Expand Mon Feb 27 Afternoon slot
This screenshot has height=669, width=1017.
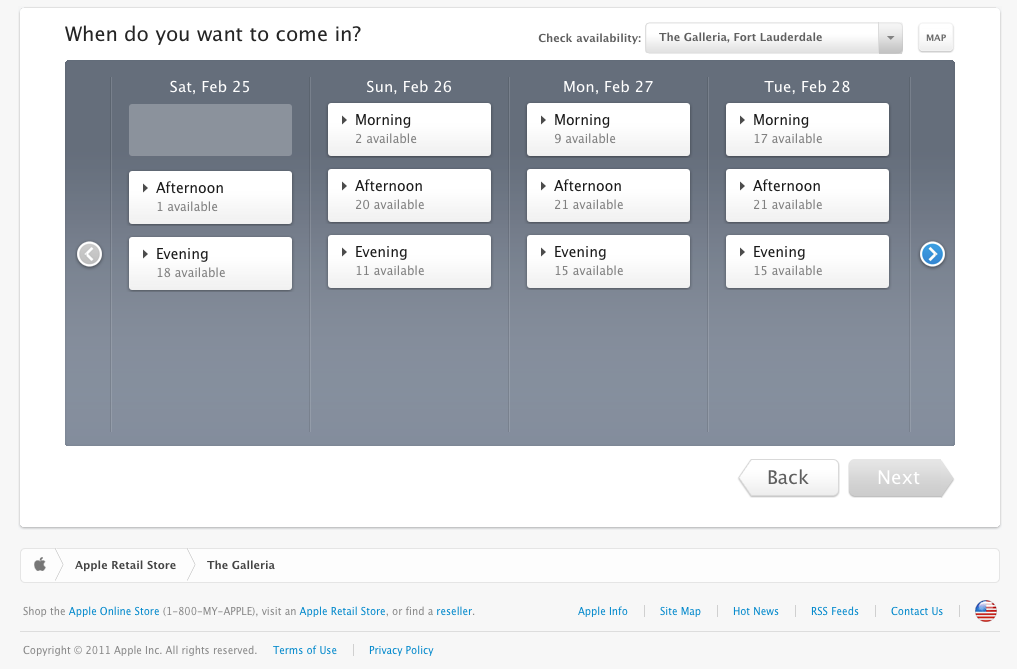[608, 195]
